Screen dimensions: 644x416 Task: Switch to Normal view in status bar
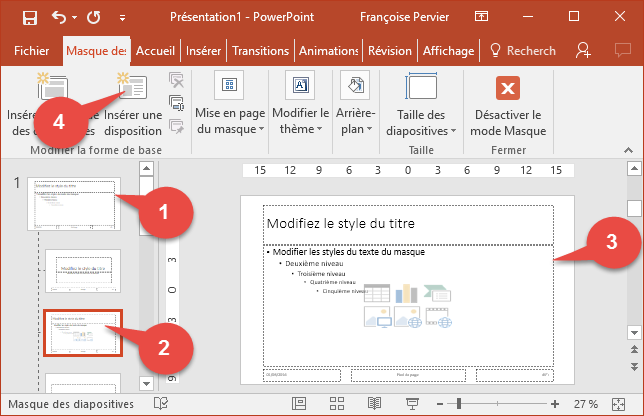[298, 403]
